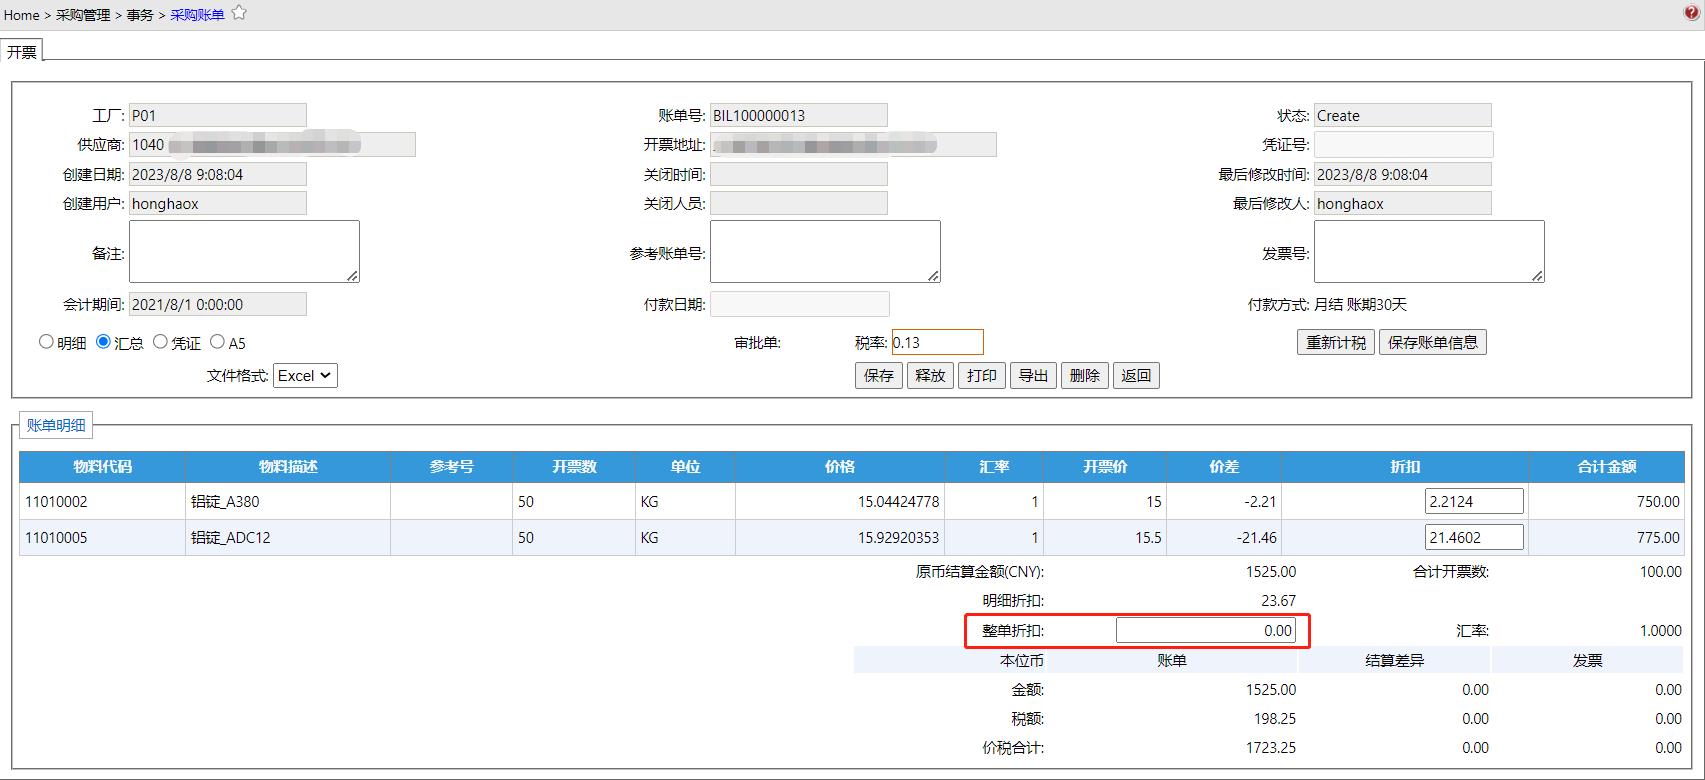Click the 明细折扣 value 23.67

point(1279,601)
